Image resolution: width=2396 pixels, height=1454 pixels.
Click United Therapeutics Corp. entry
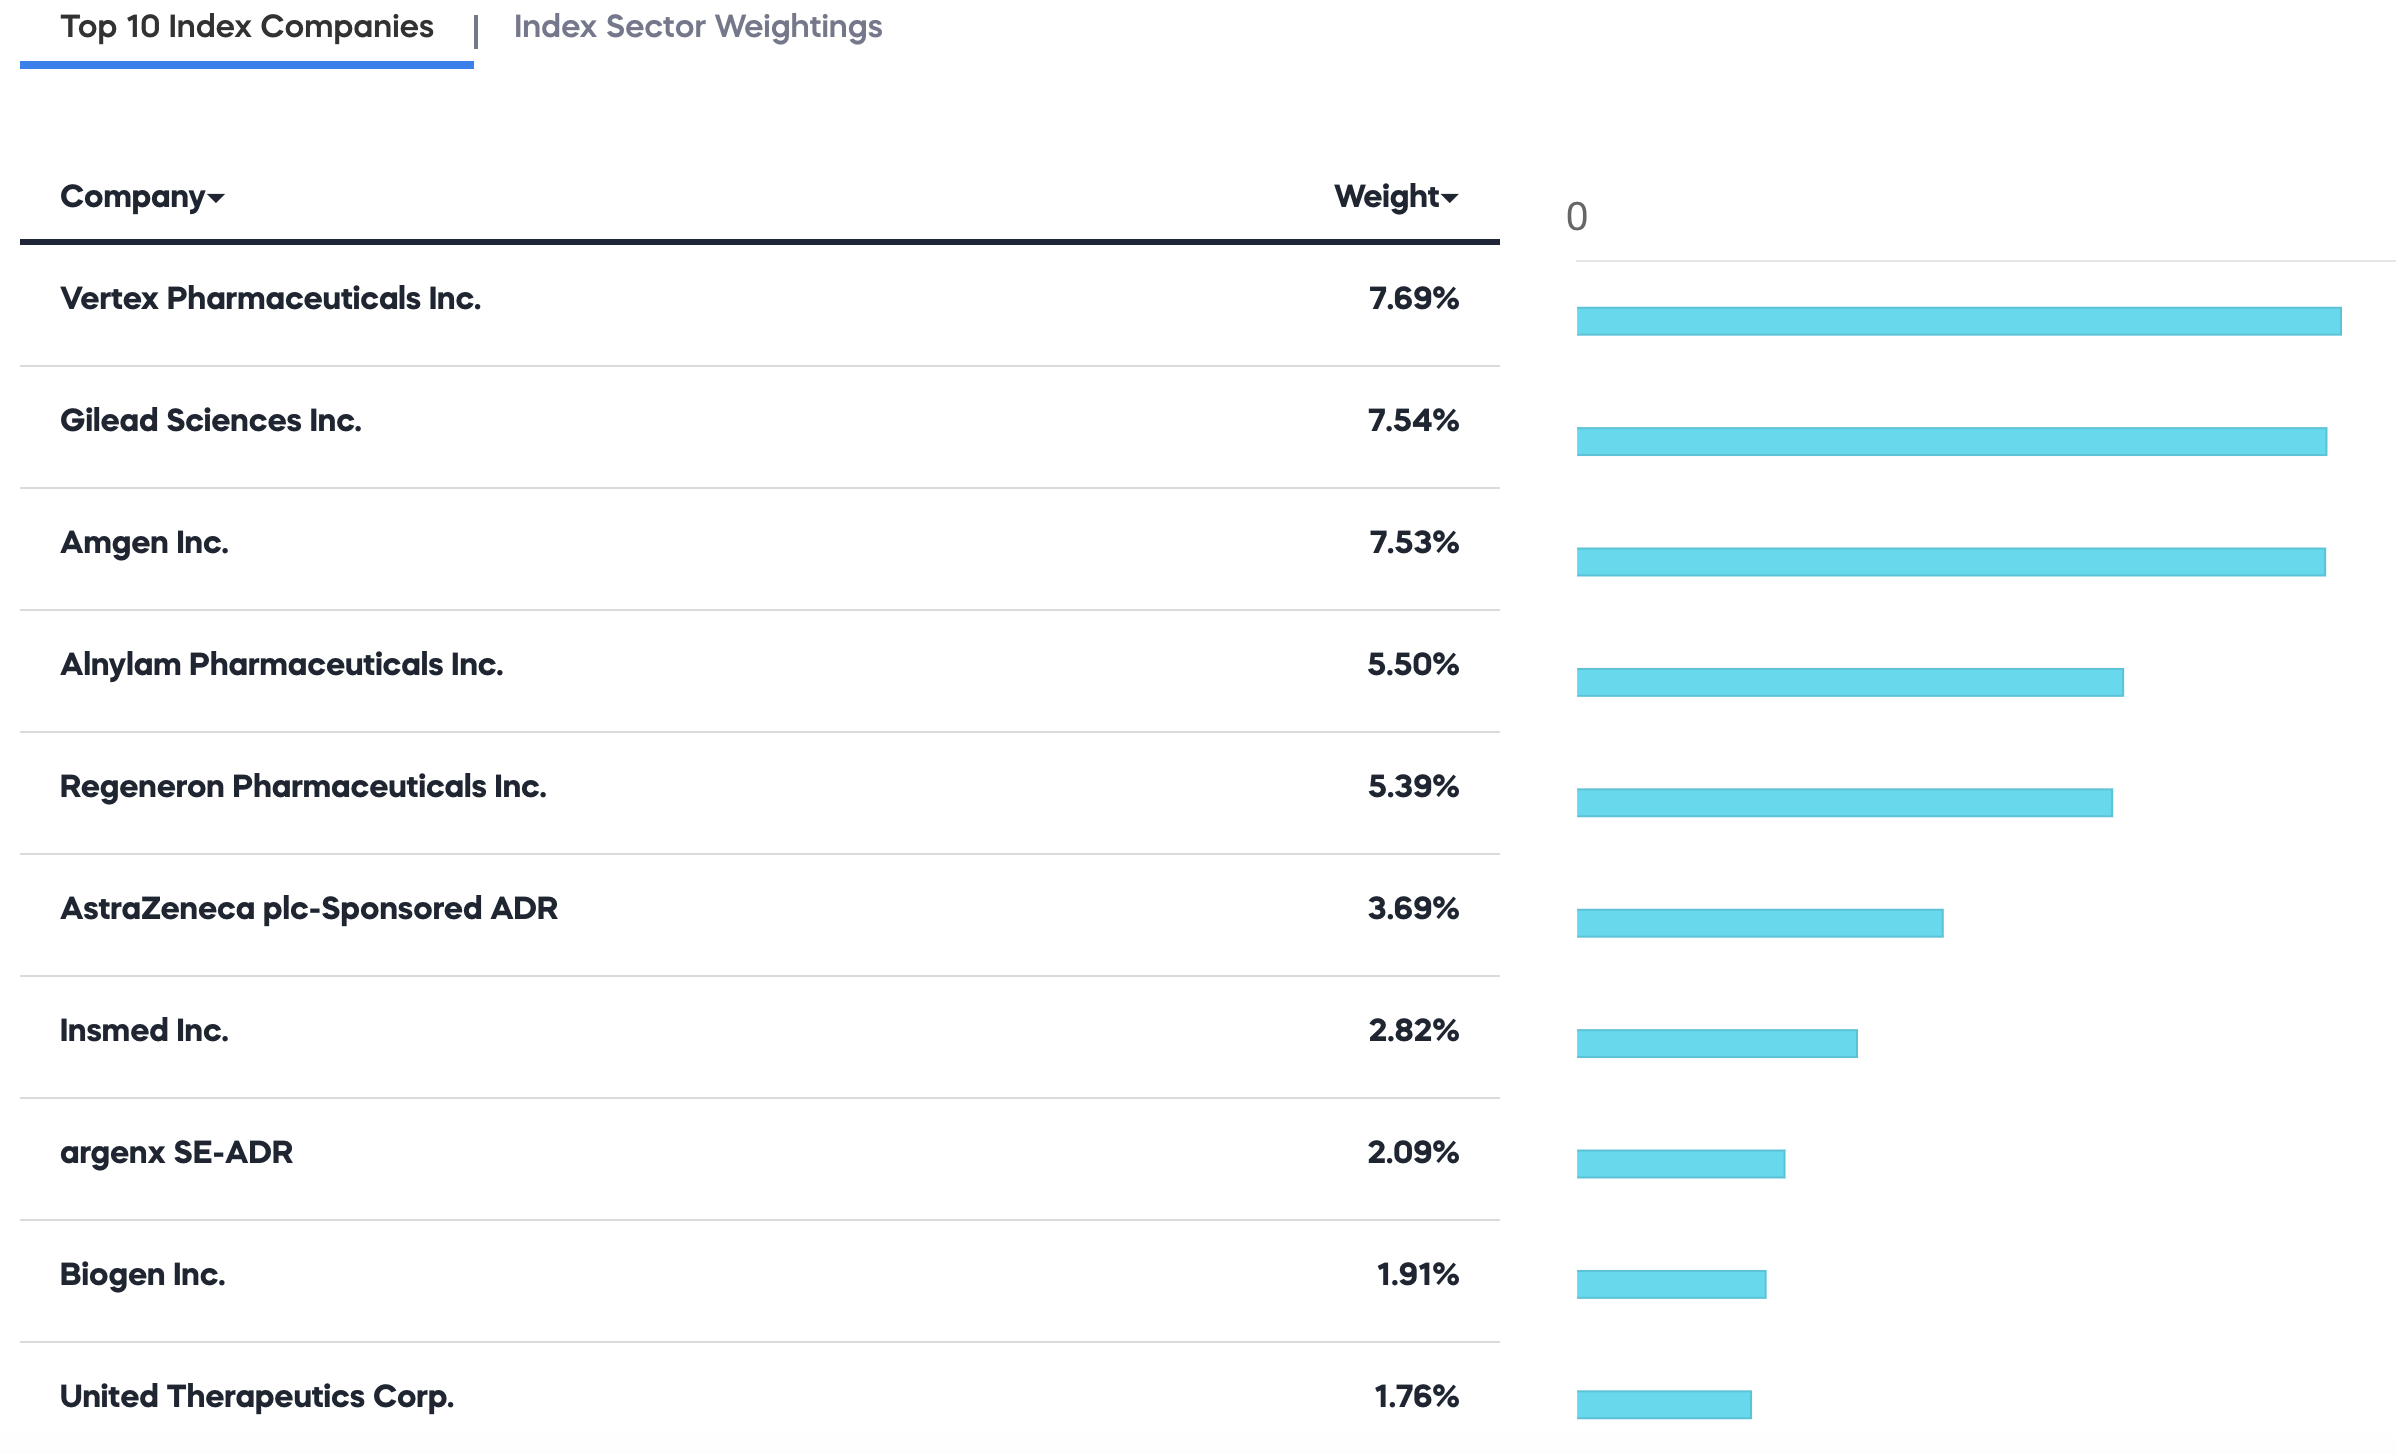tap(257, 1397)
